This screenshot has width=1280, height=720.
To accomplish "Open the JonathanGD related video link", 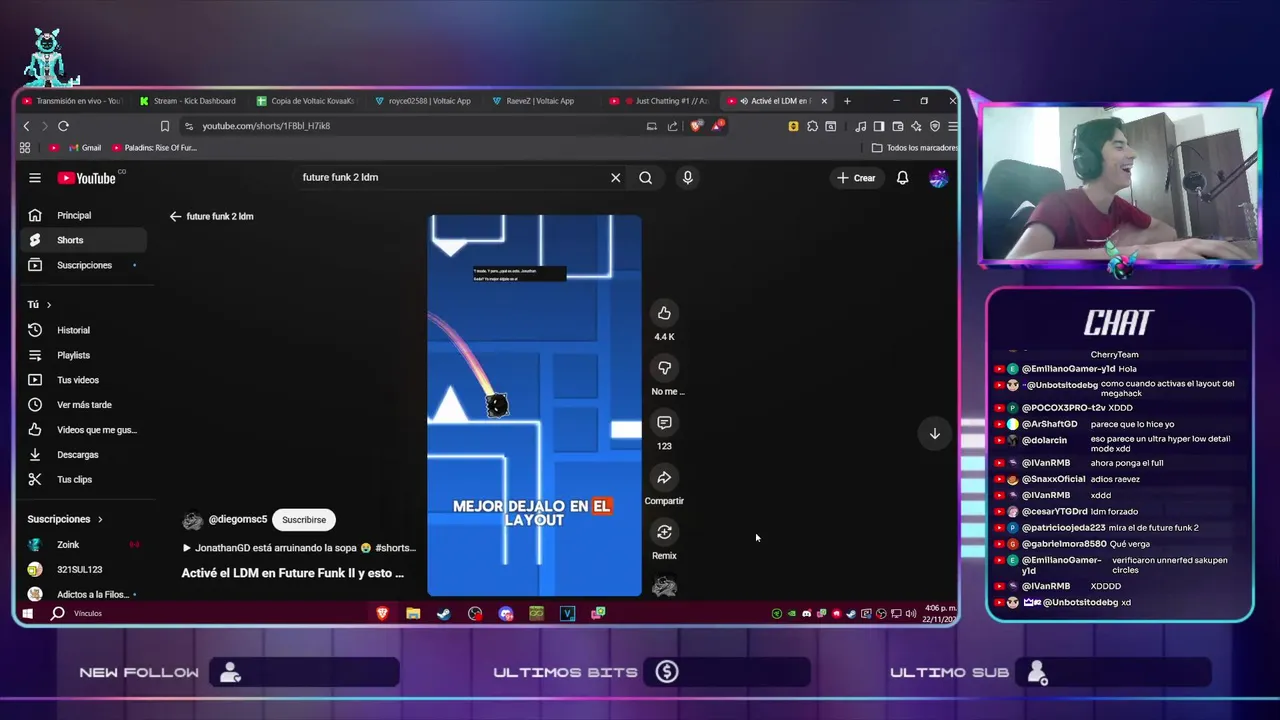I will click(299, 548).
